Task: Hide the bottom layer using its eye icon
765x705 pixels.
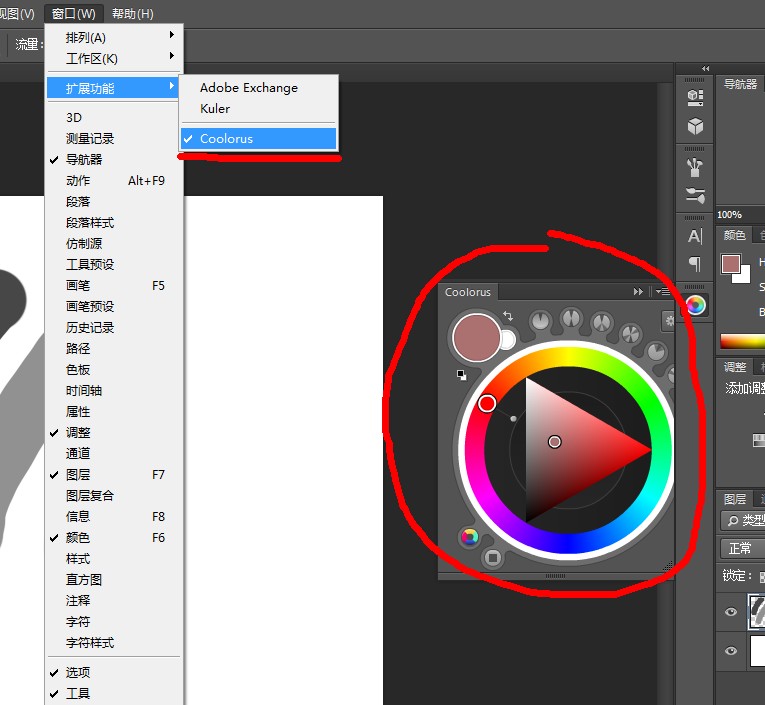Action: 730,651
